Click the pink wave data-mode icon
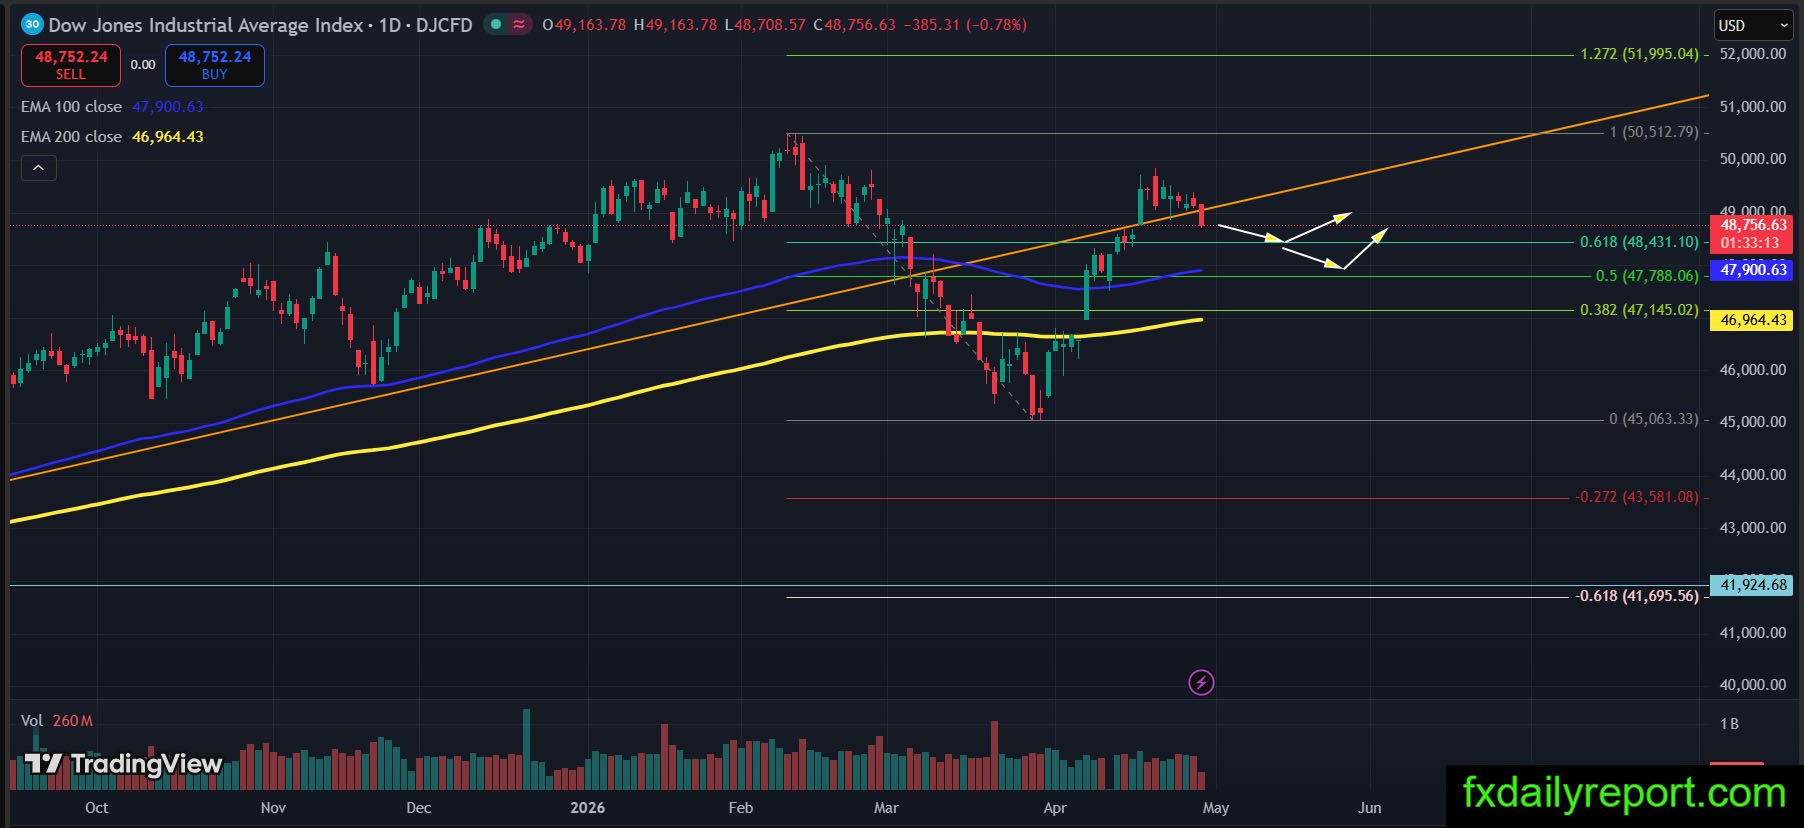1804x828 pixels. coord(519,24)
